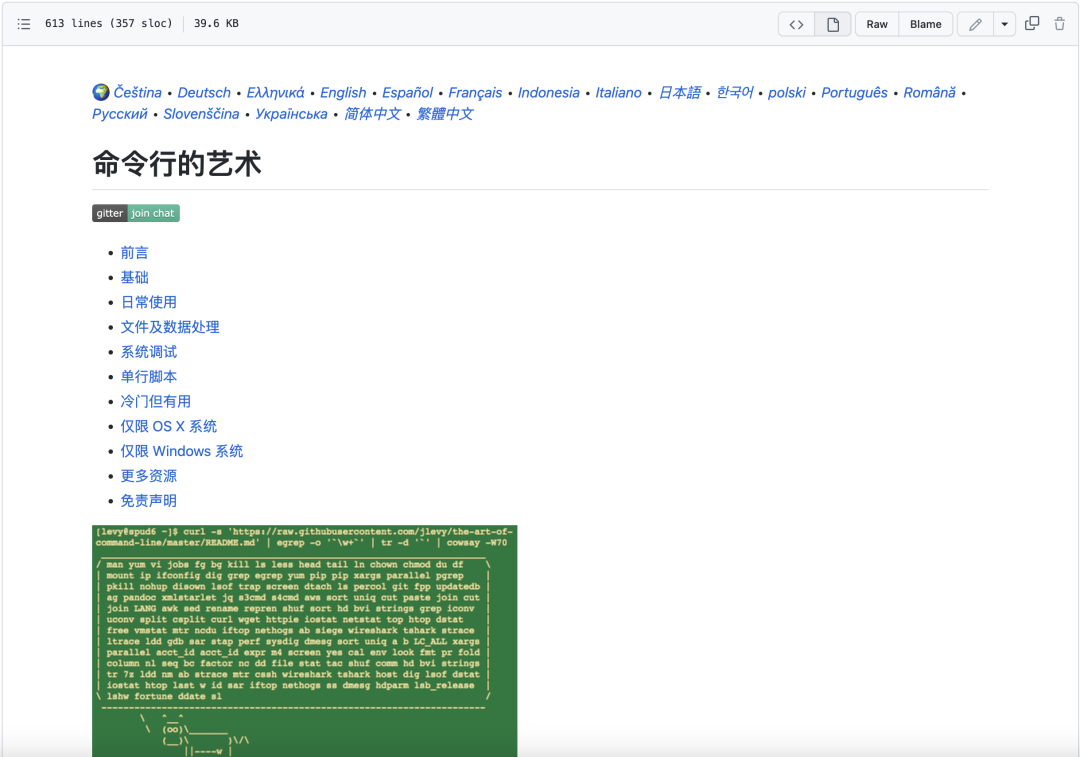The image size is (1080, 757).
Task: Open the Indonesia translation
Action: pyautogui.click(x=549, y=92)
